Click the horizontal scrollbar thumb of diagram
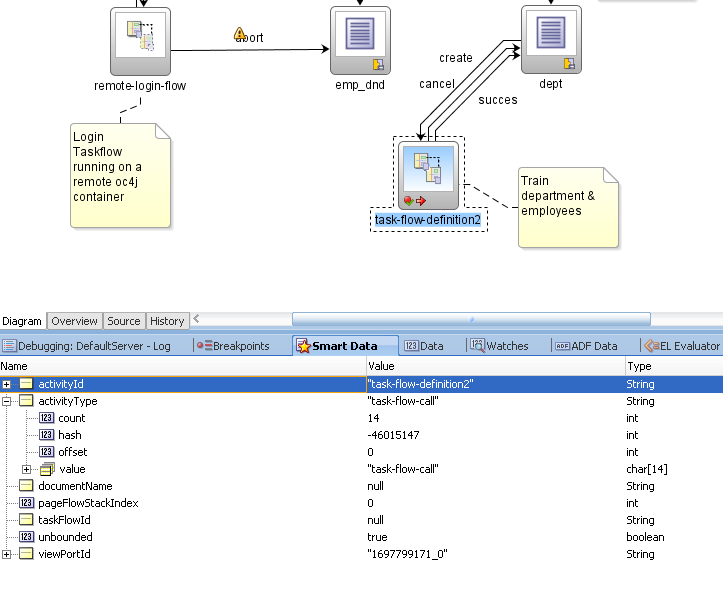Image resolution: width=723 pixels, height=601 pixels. (x=471, y=319)
